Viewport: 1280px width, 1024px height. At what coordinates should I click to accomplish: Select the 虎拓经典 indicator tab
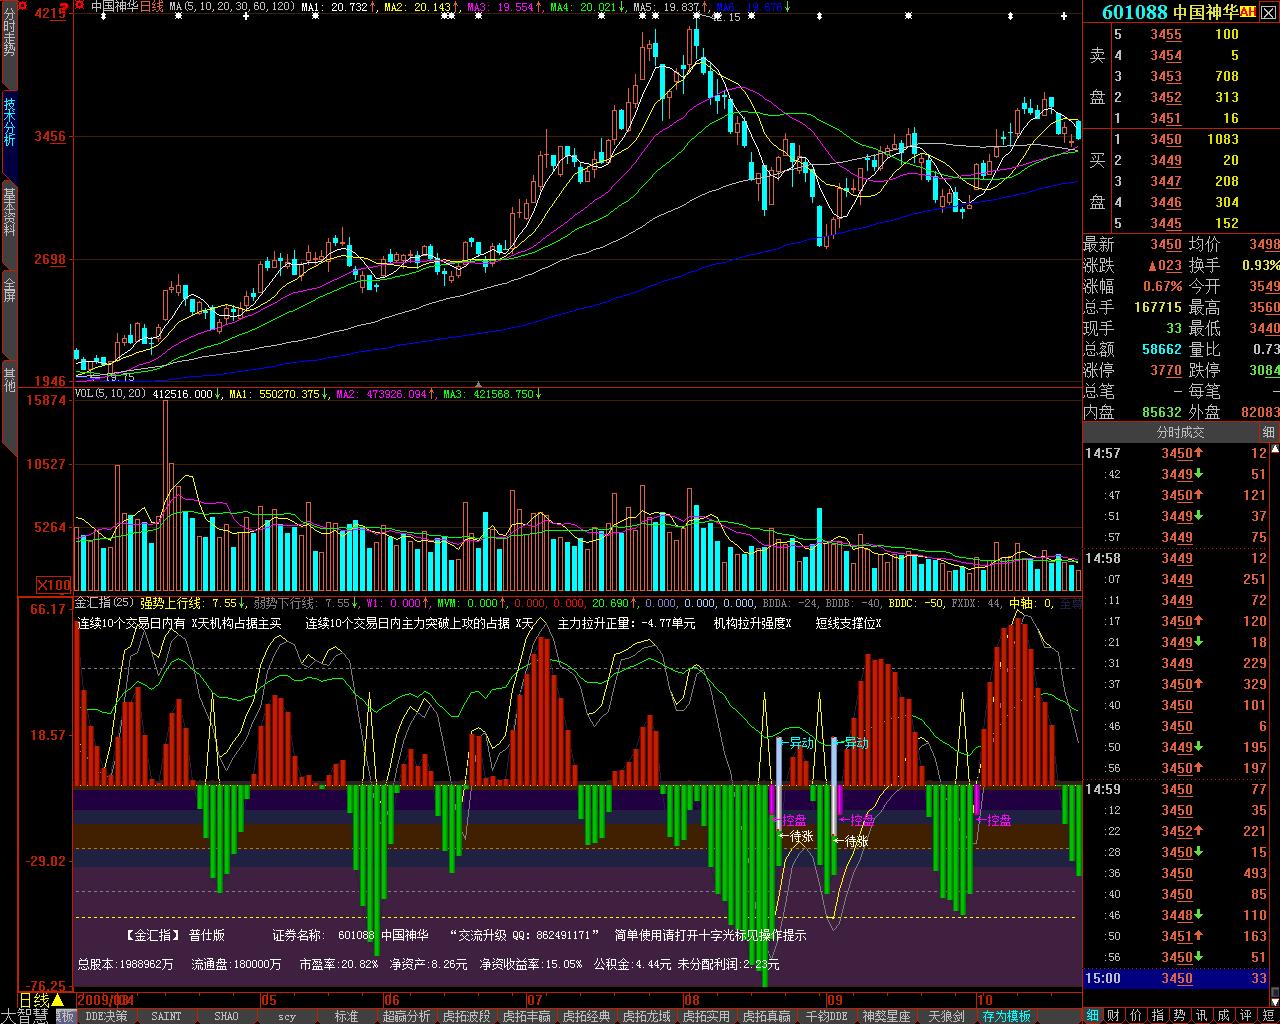586,1016
